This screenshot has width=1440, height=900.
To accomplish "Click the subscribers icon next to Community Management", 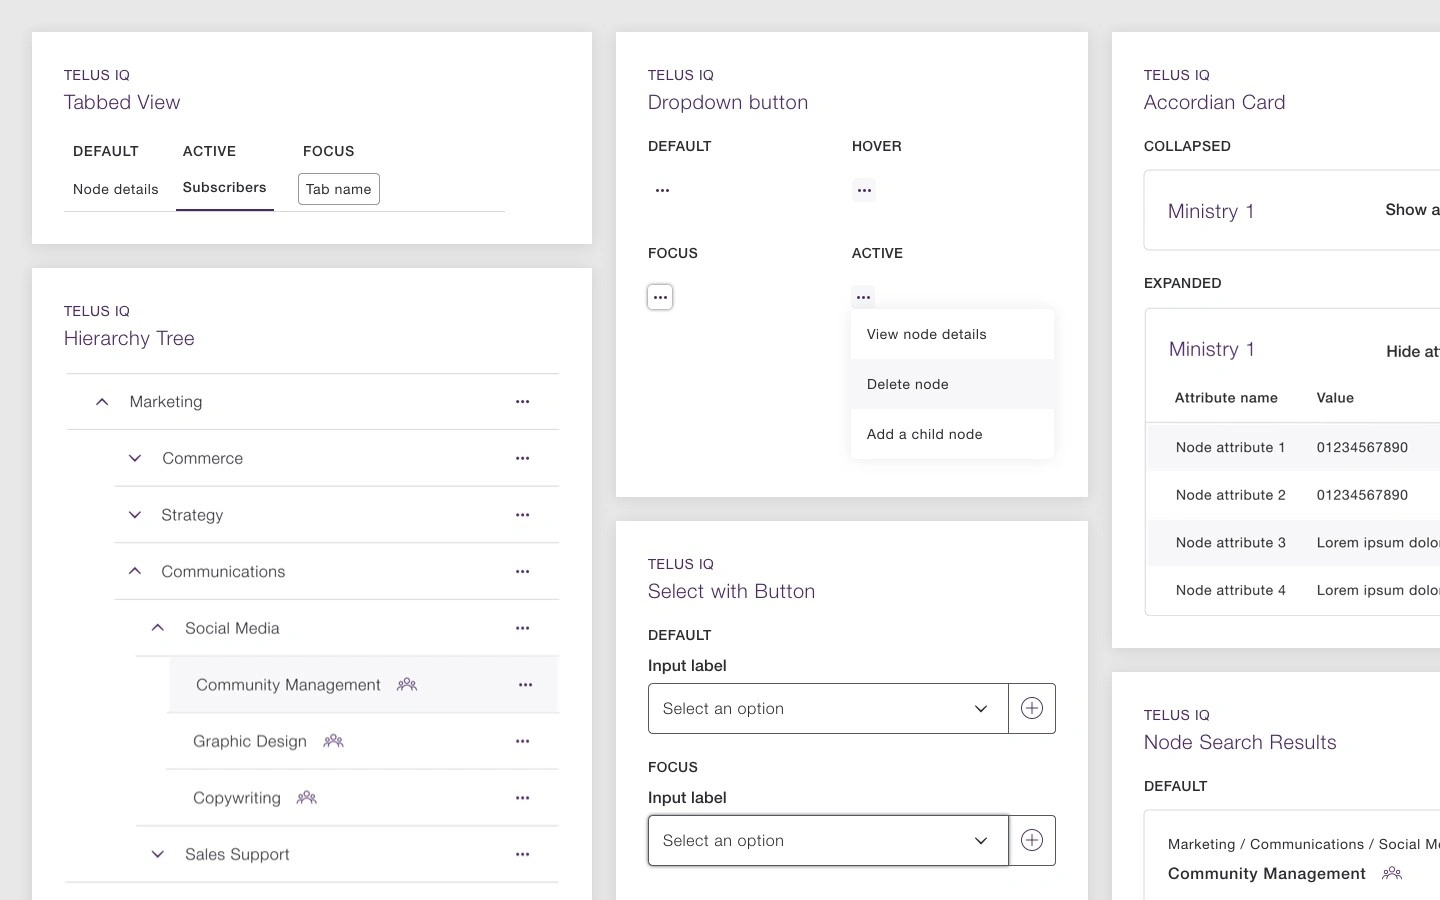I will (x=406, y=685).
